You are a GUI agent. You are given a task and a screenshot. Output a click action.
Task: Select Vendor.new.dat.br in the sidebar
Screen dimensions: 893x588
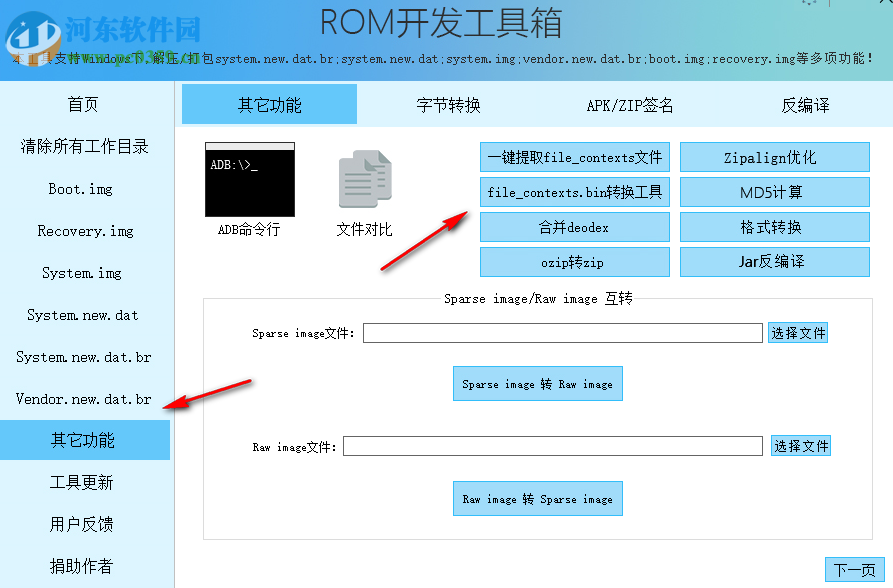tap(85, 398)
